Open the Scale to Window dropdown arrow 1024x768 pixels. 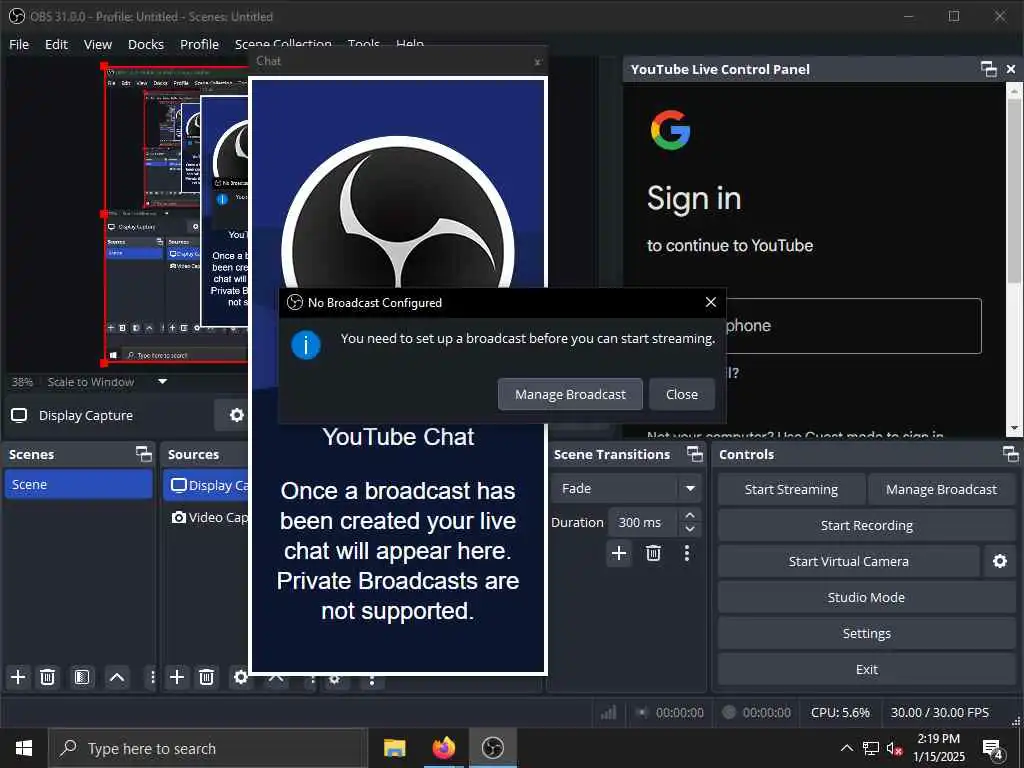tap(163, 381)
